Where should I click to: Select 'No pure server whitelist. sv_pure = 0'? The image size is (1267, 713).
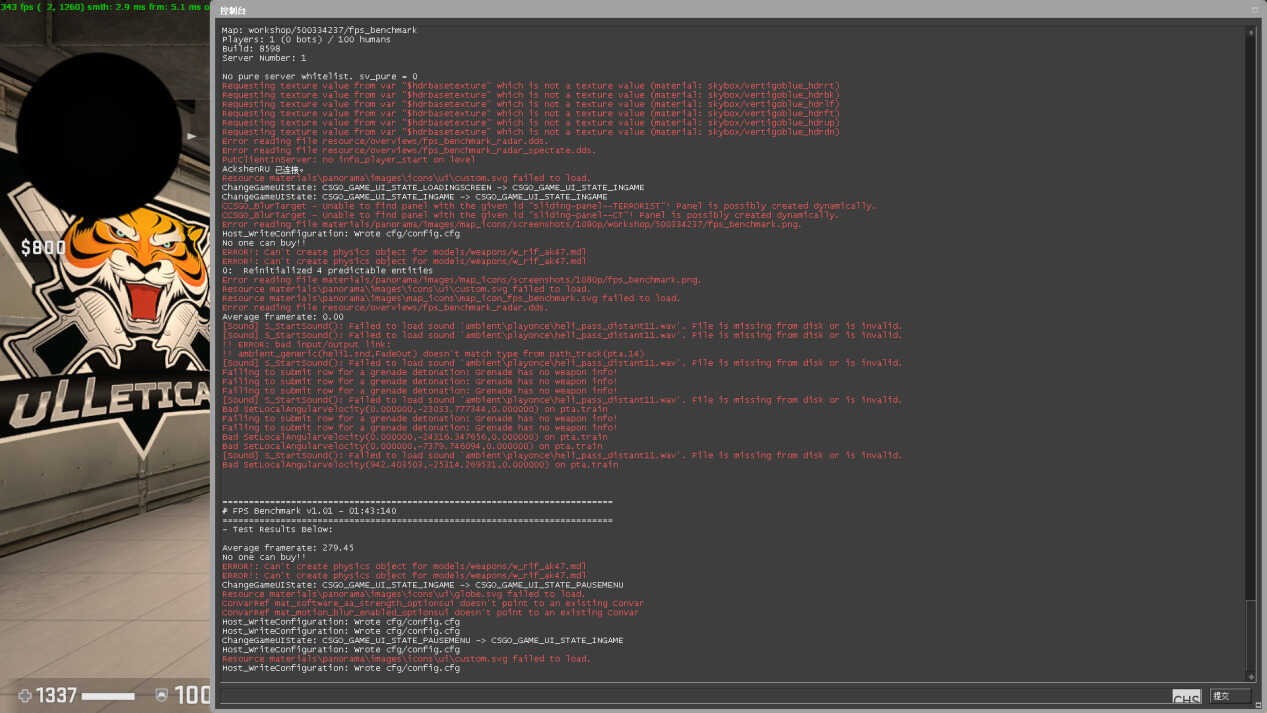pos(320,76)
